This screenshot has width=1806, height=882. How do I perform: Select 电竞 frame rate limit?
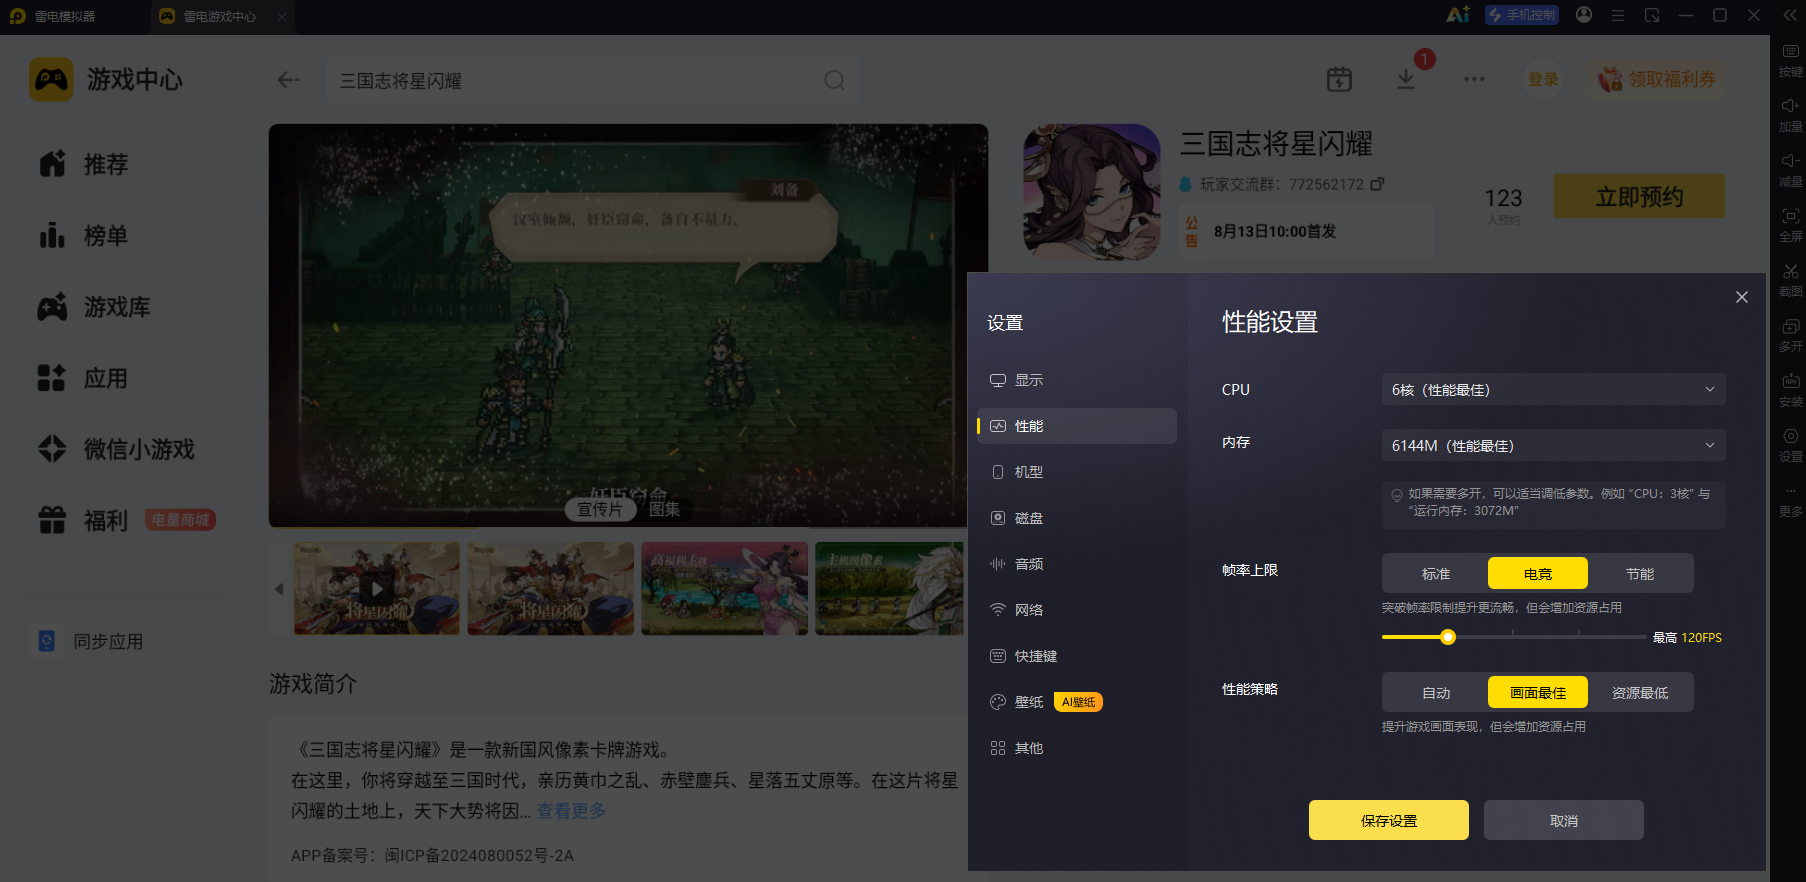(x=1538, y=573)
